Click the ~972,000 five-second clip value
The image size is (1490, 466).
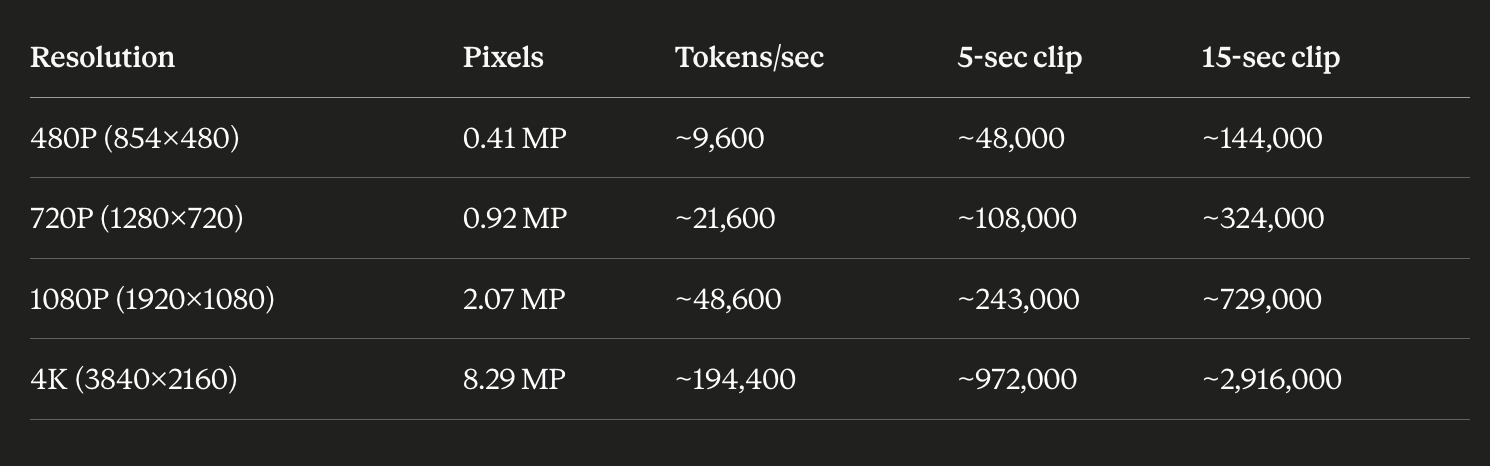click(x=1017, y=380)
